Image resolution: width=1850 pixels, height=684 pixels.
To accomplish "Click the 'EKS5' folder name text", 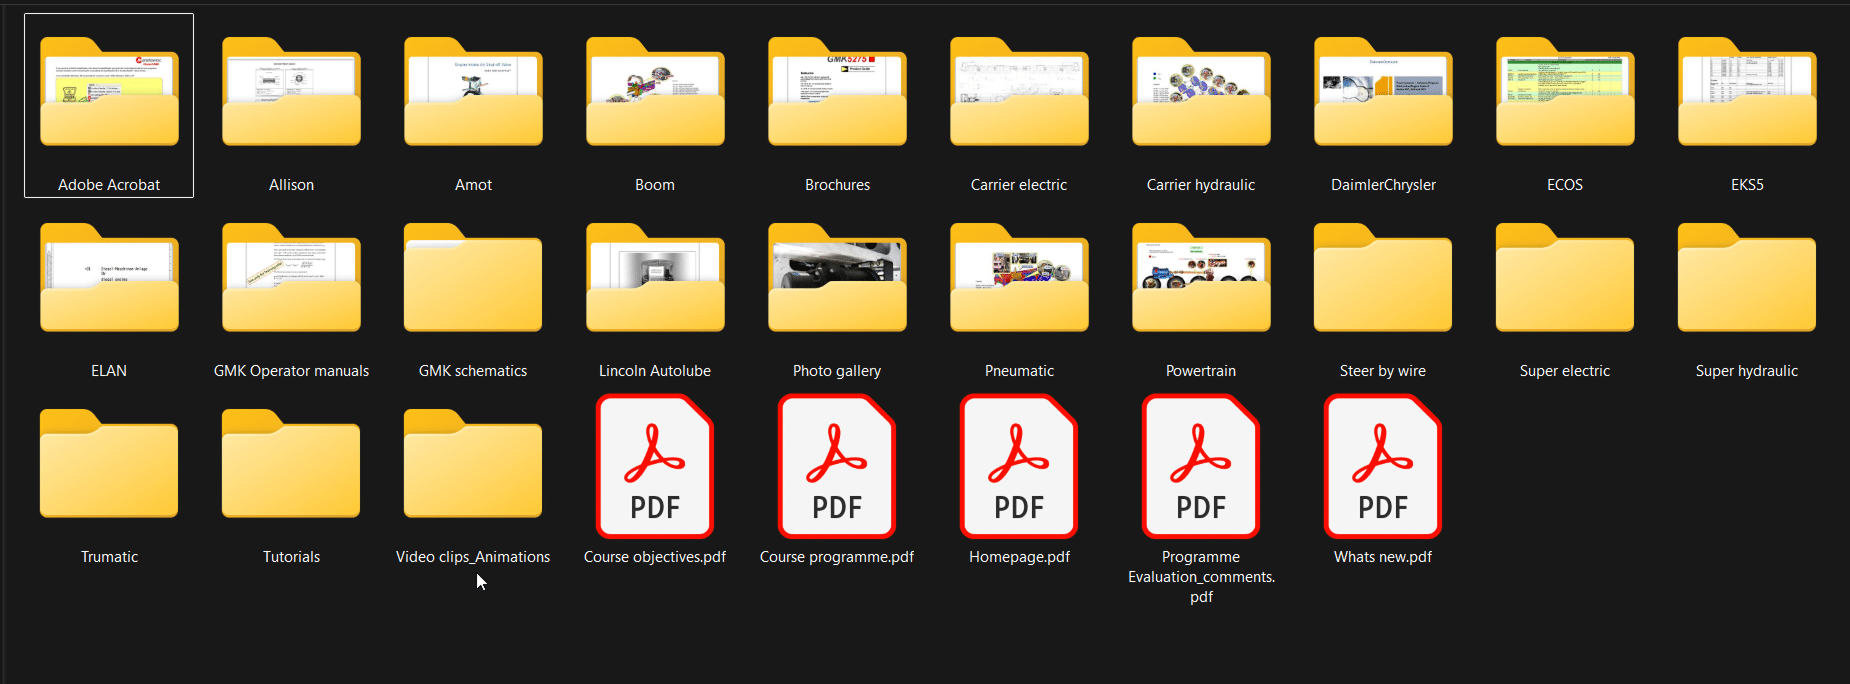I will [1747, 185].
